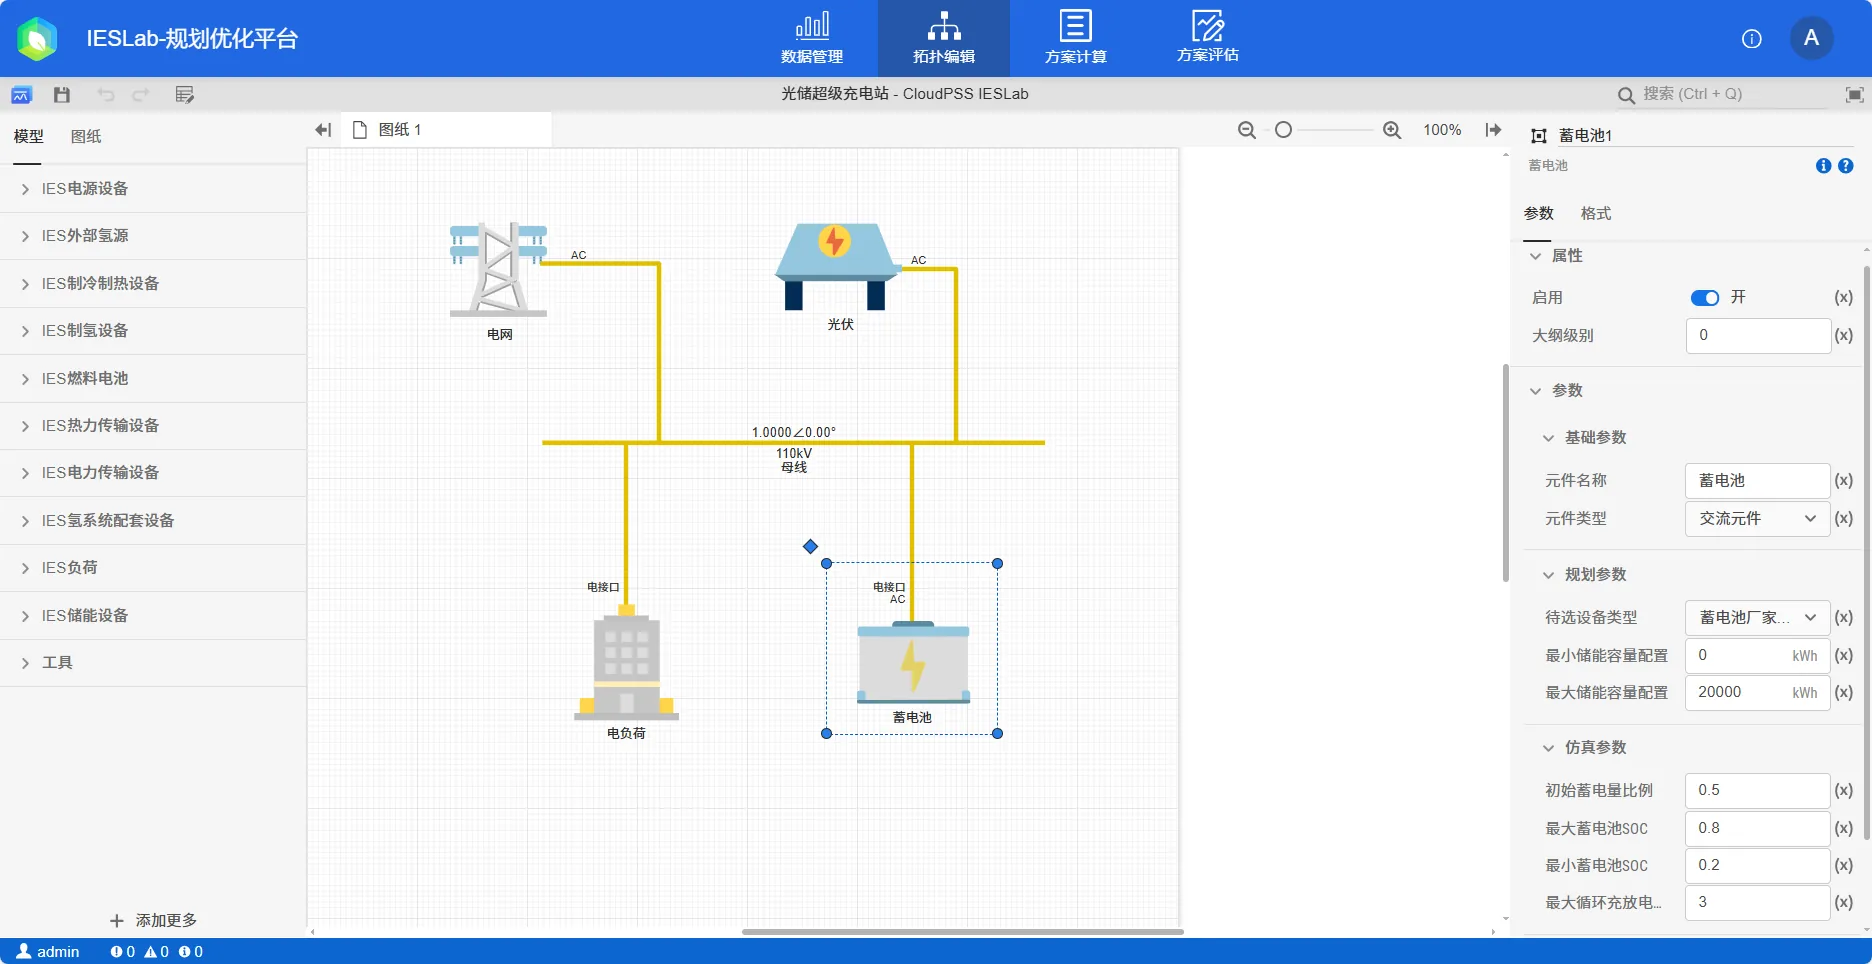Screen dimensions: 1872x964
Task: Click the 最大储能容量配置 input field
Action: click(1740, 693)
